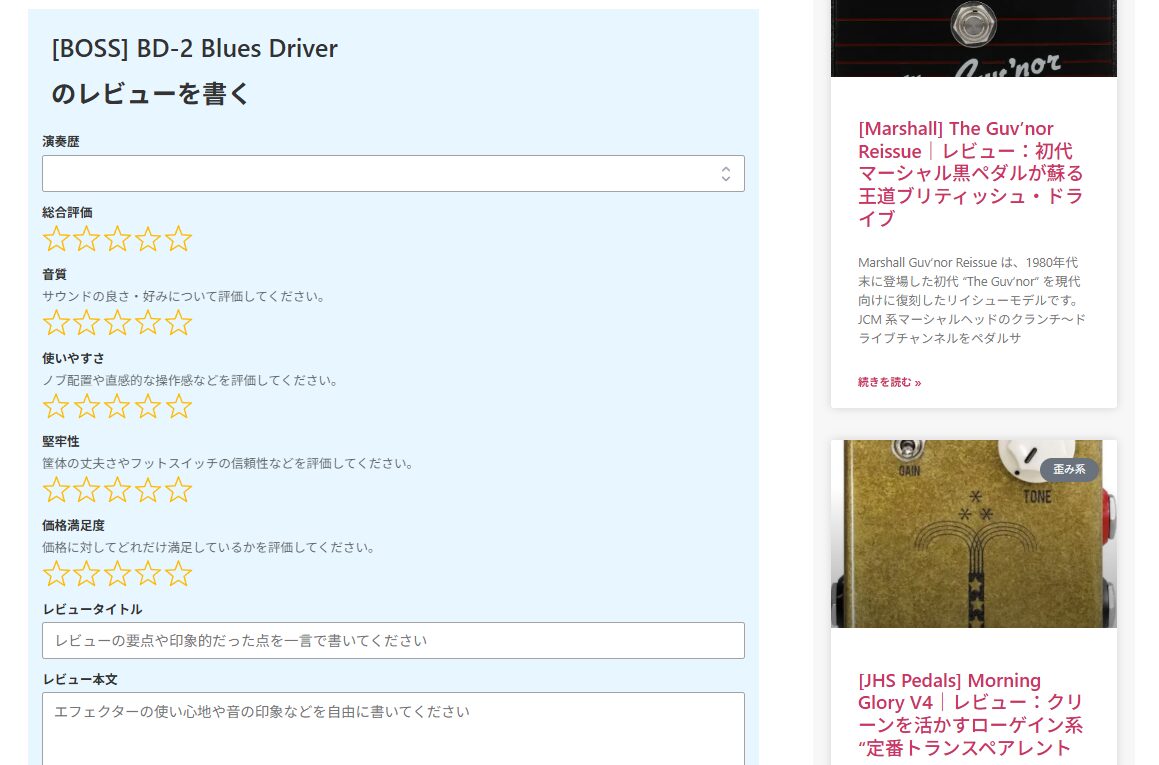
Task: Choose five stars for 使いやすさ
Action: tap(178, 406)
